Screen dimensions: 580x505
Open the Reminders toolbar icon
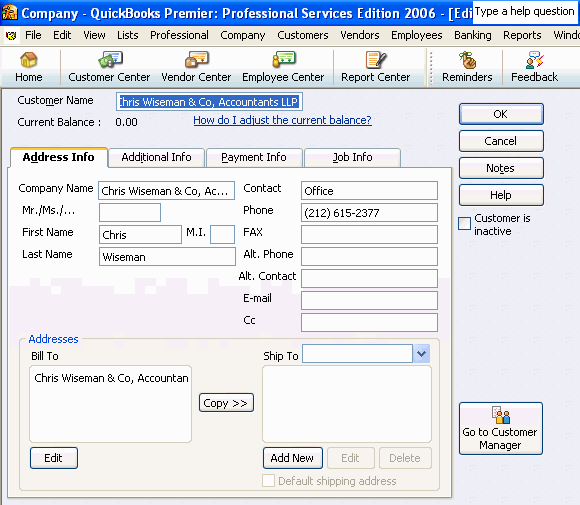(x=467, y=67)
